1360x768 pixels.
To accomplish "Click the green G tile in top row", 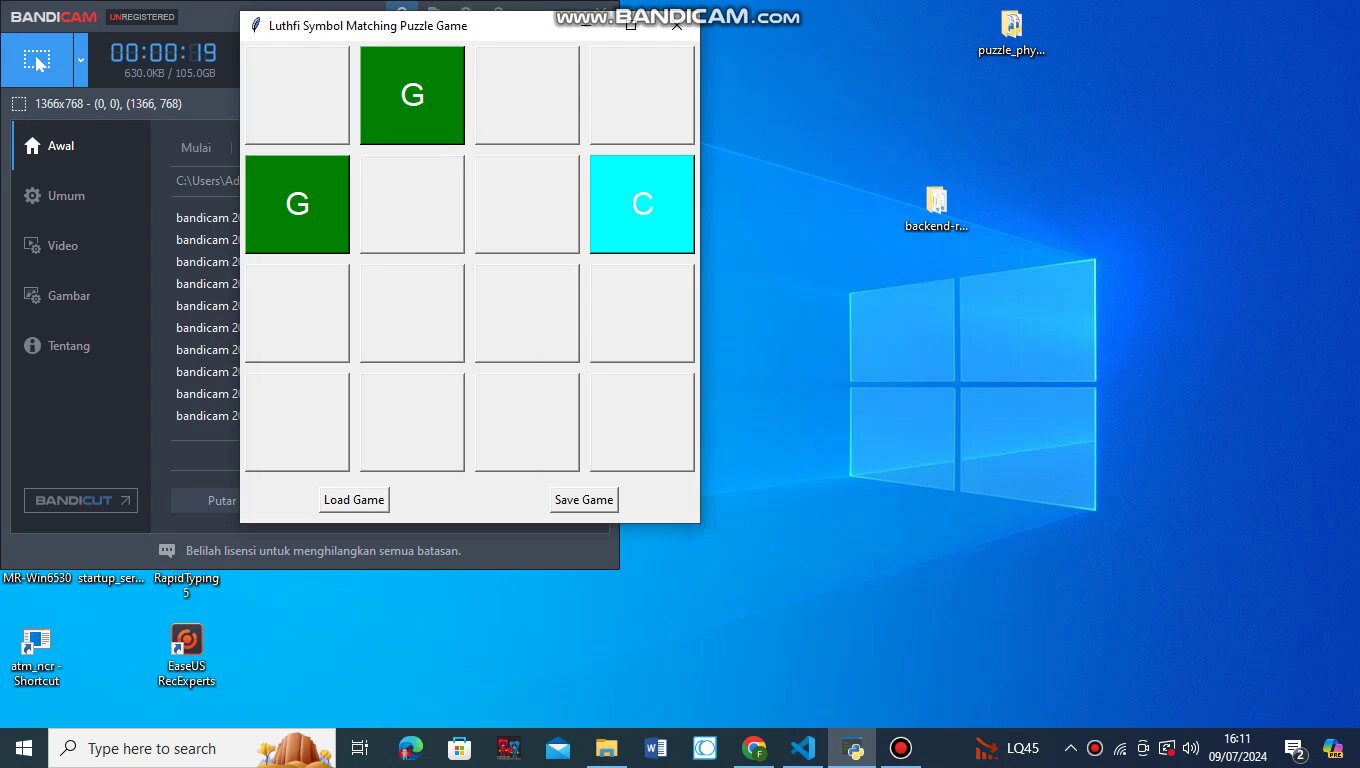I will pyautogui.click(x=412, y=95).
